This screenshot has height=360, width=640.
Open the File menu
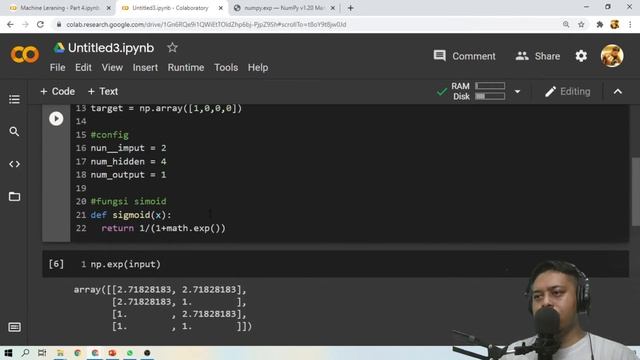tap(58, 67)
